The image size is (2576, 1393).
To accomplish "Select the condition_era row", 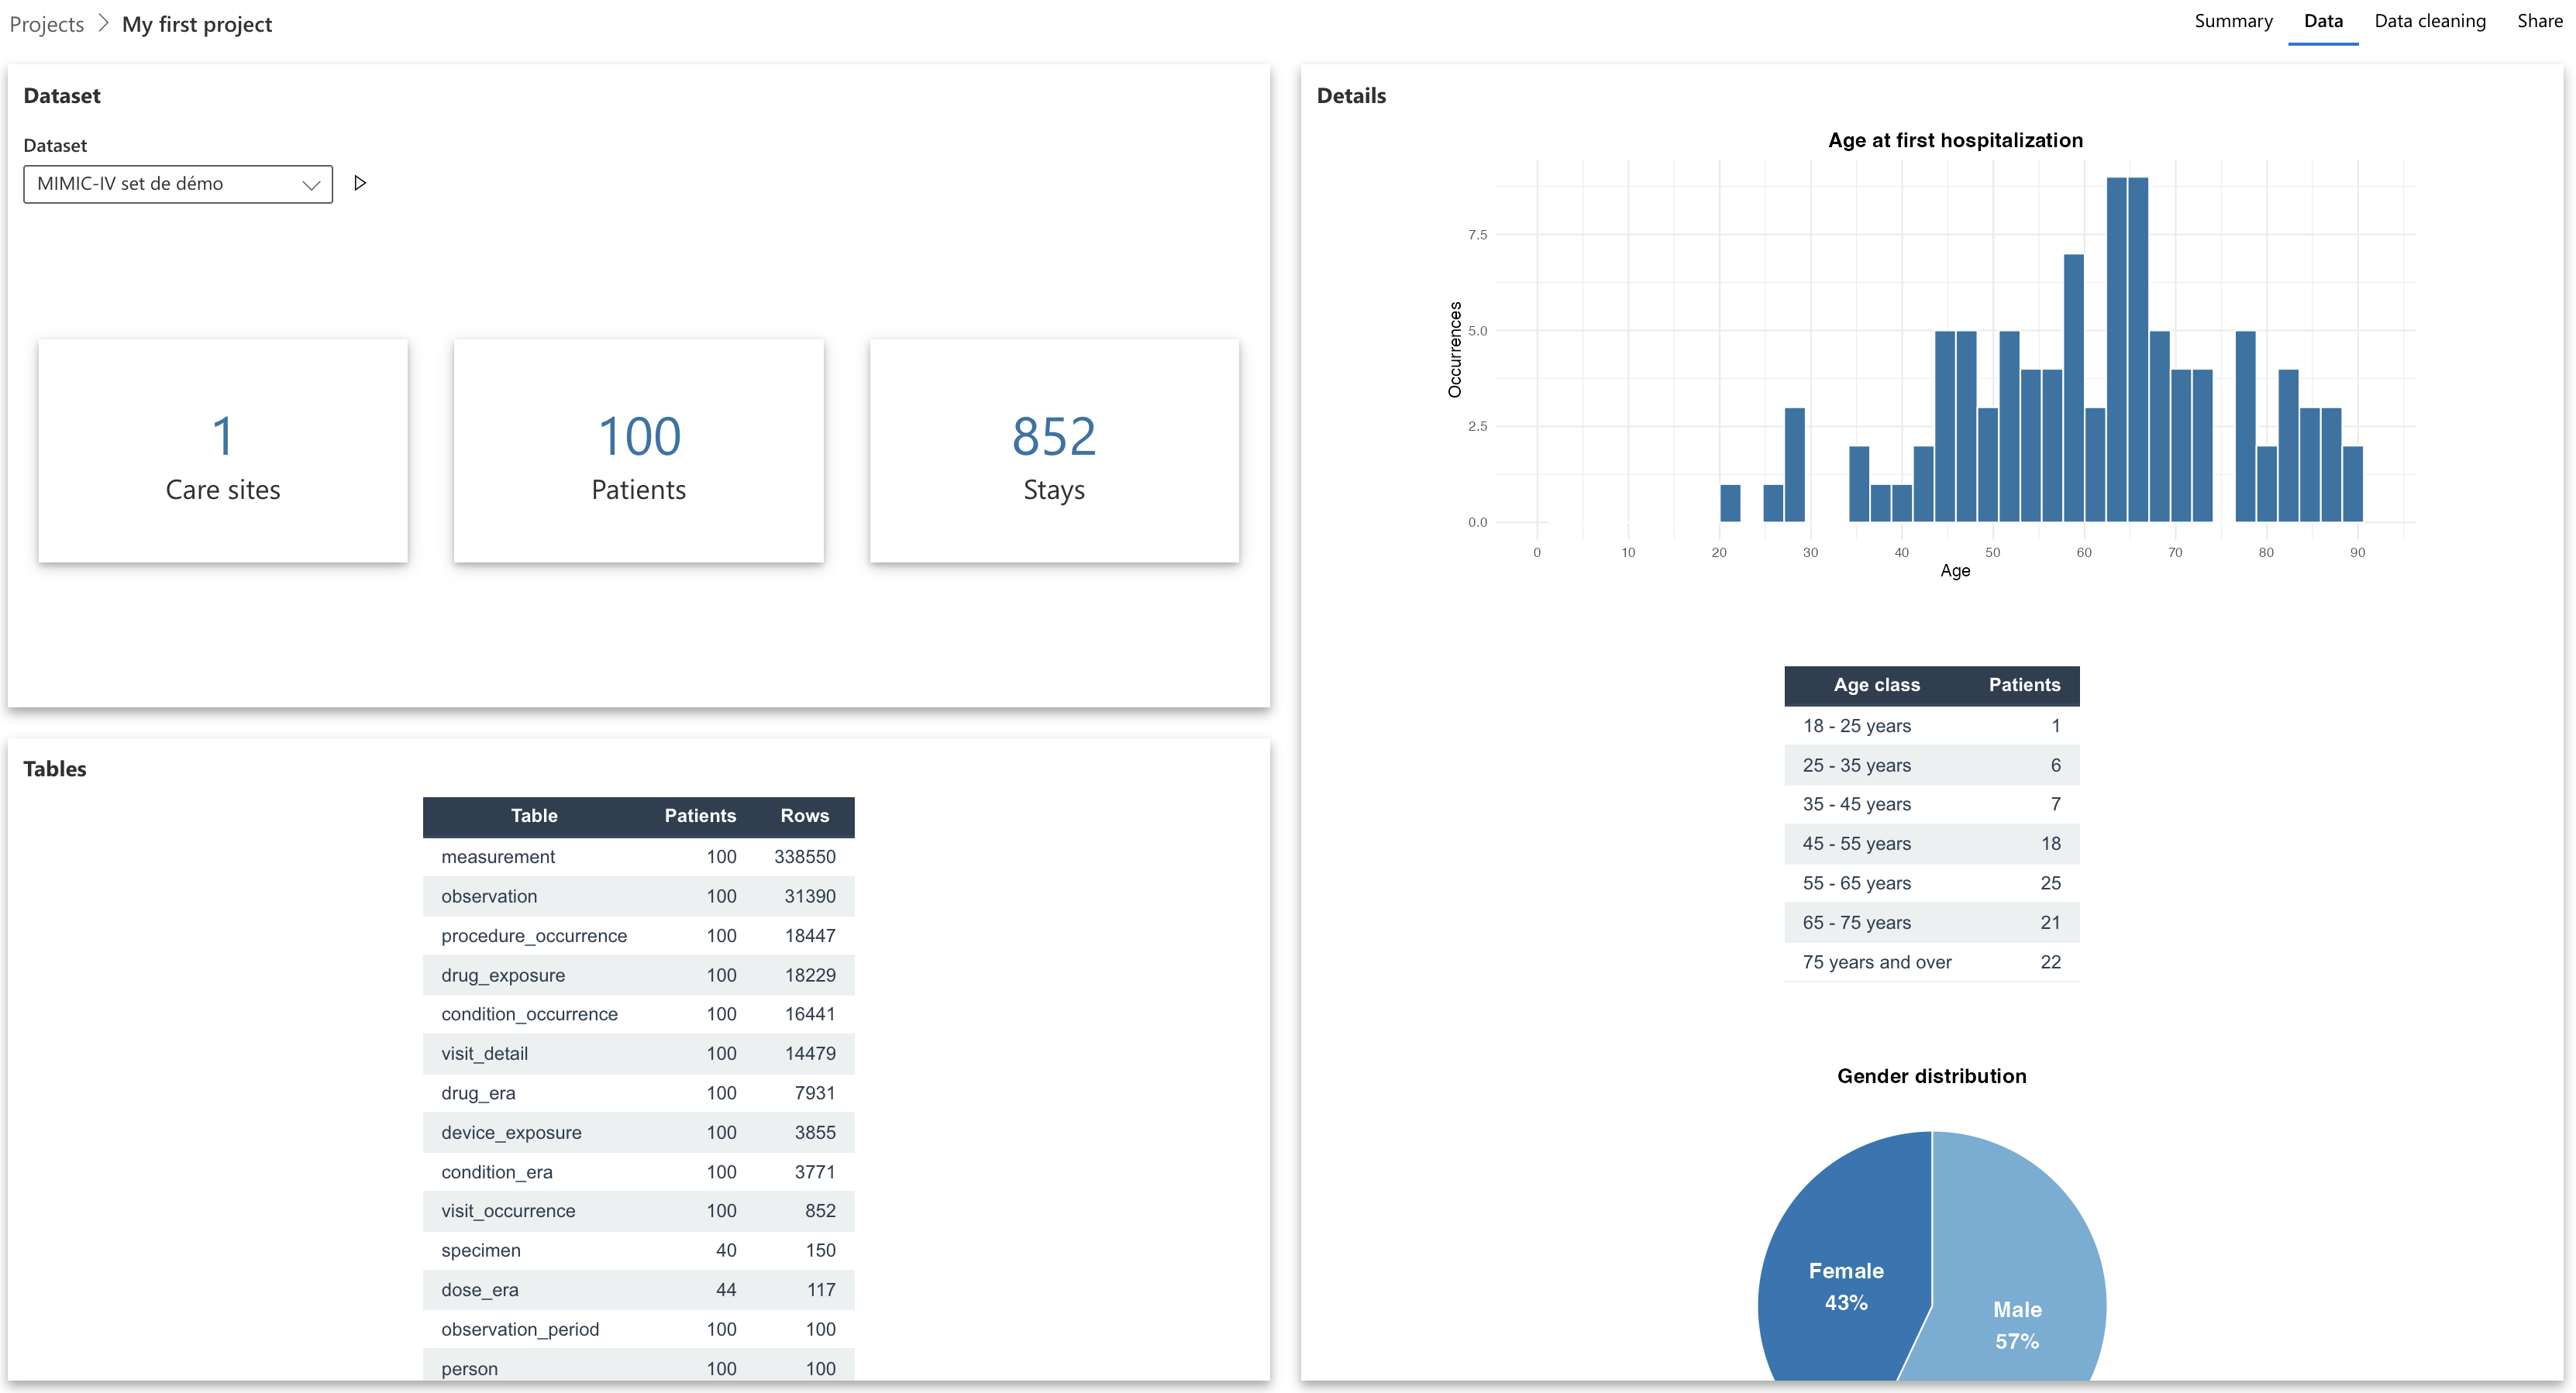I will tap(639, 1172).
